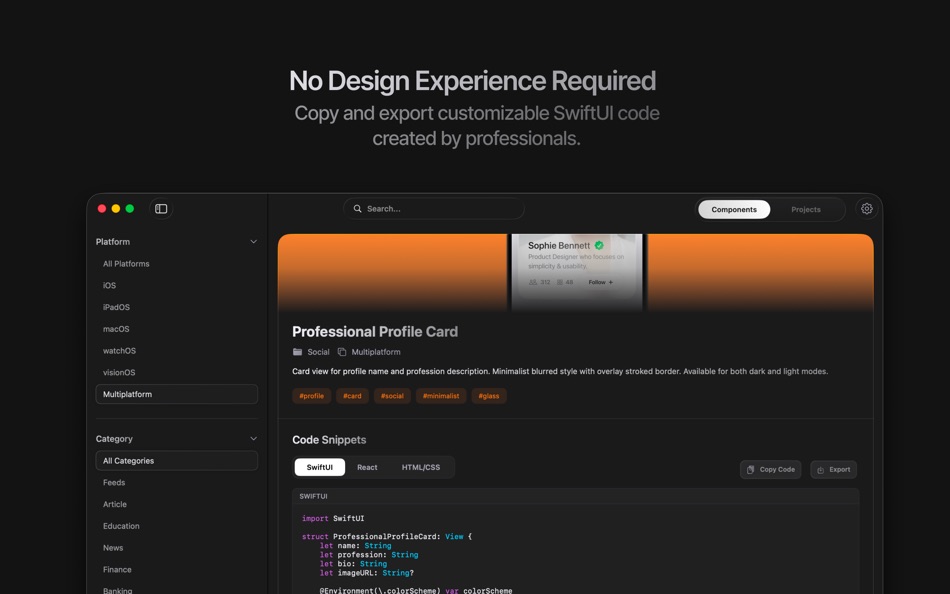Image resolution: width=950 pixels, height=594 pixels.
Task: Click the Multiplatform devices icon label
Action: pos(341,352)
